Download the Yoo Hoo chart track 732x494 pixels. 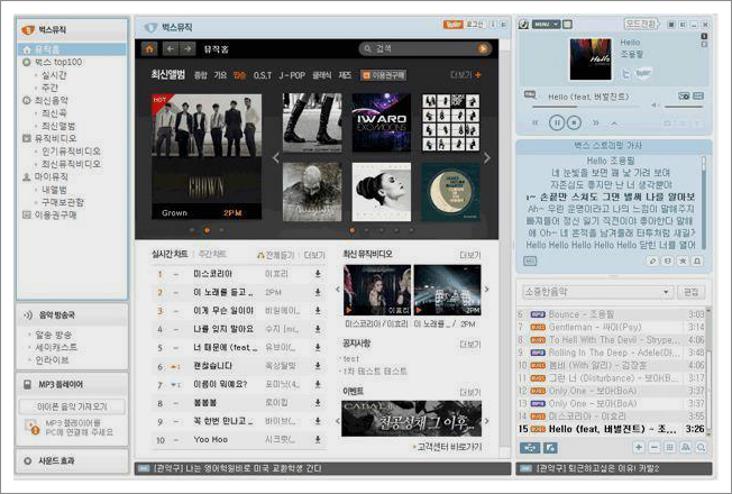[x=318, y=439]
